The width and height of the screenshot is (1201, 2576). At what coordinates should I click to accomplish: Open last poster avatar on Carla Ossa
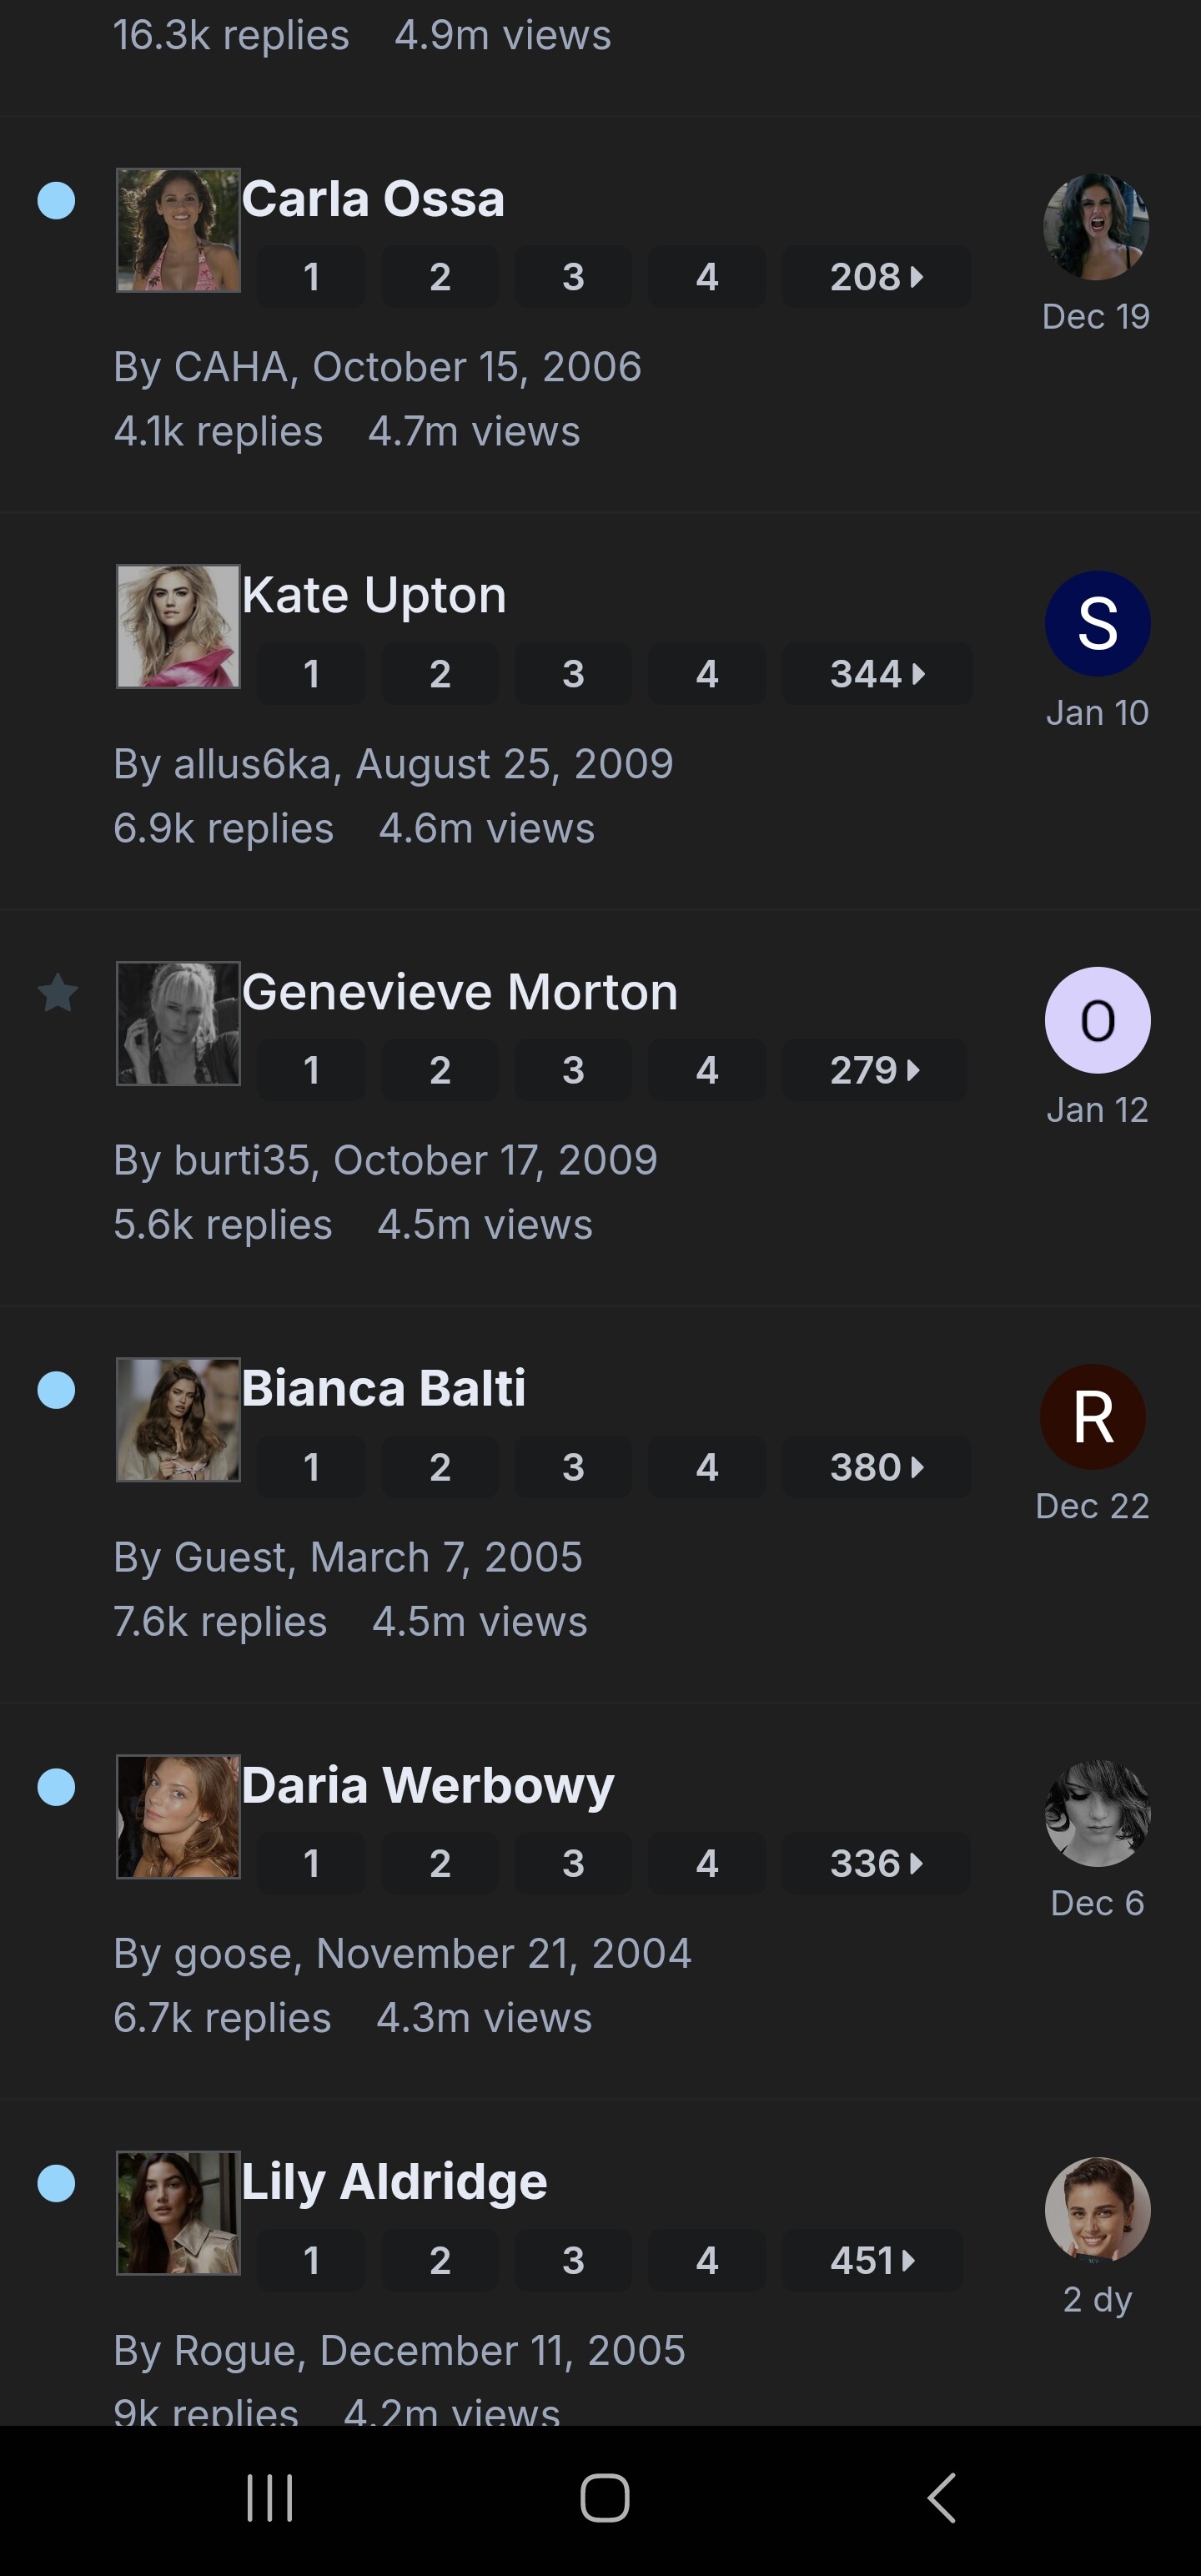click(x=1096, y=227)
